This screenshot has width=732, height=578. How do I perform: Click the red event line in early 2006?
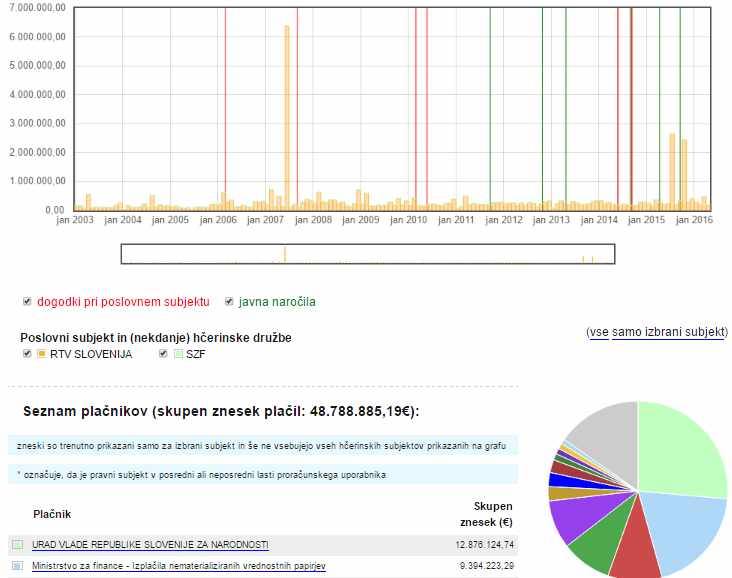(x=226, y=100)
